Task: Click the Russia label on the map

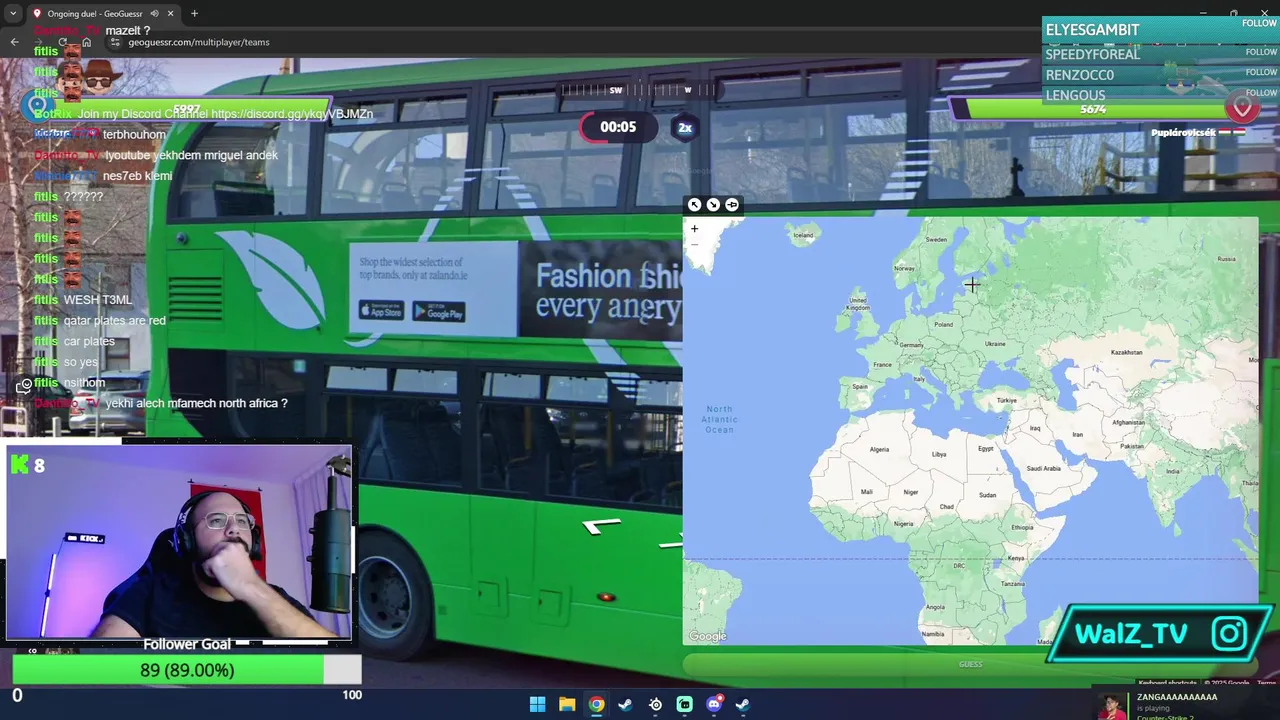Action: [x=1227, y=259]
